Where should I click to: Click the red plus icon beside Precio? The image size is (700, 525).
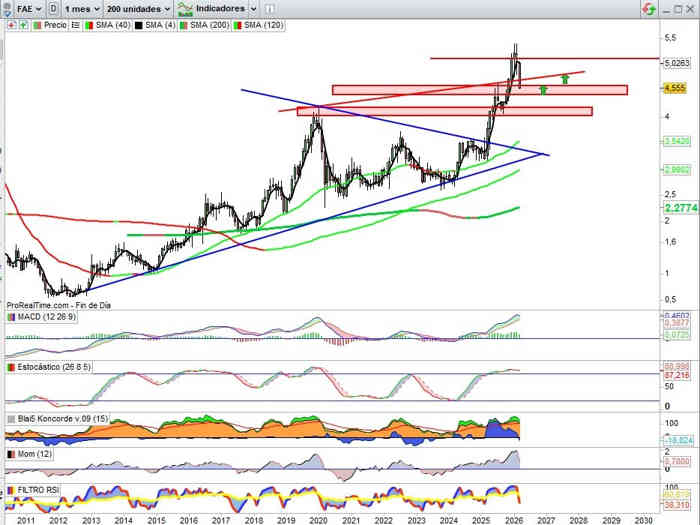coord(9,22)
